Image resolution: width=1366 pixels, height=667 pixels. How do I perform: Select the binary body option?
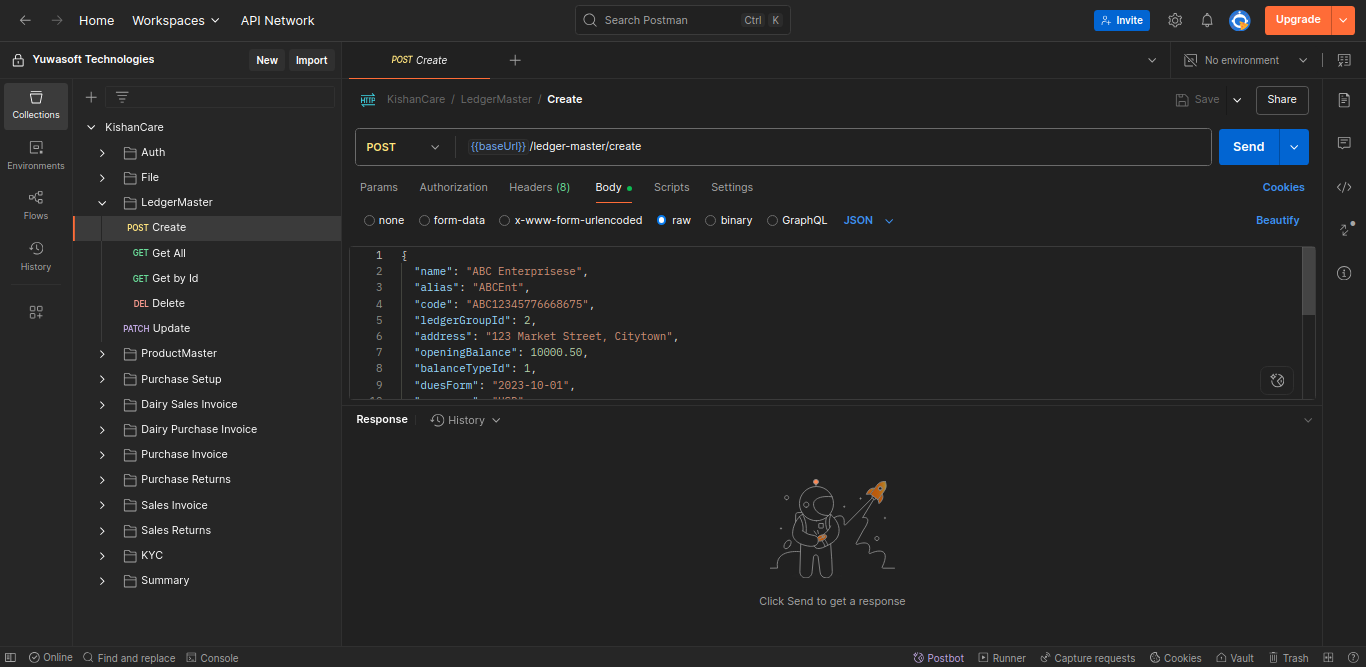click(x=711, y=220)
